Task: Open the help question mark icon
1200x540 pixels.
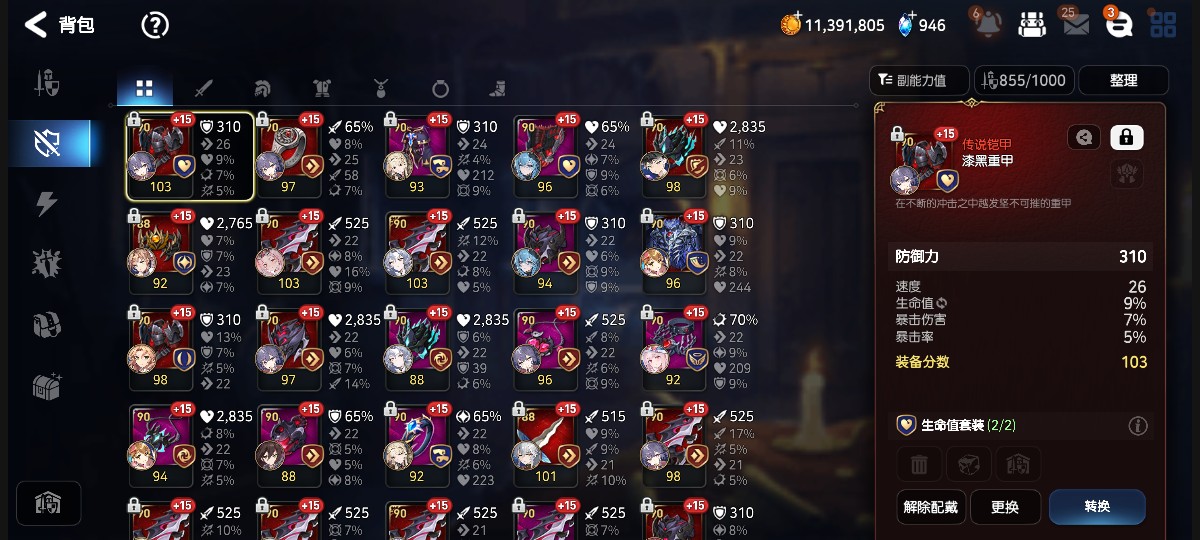Action: [x=155, y=25]
